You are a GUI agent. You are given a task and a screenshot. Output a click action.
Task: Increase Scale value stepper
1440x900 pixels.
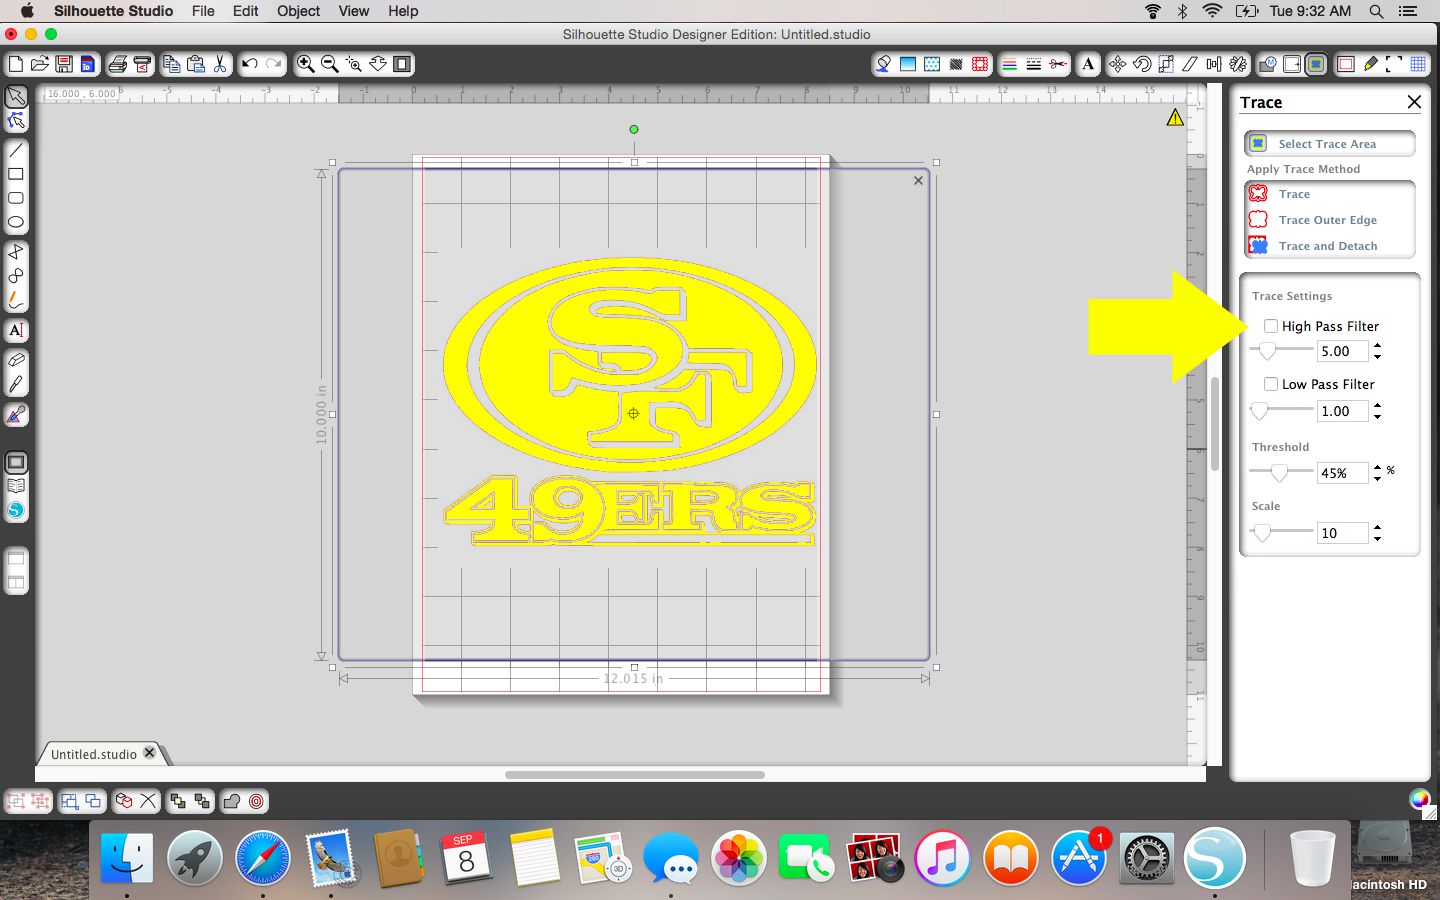(1377, 528)
